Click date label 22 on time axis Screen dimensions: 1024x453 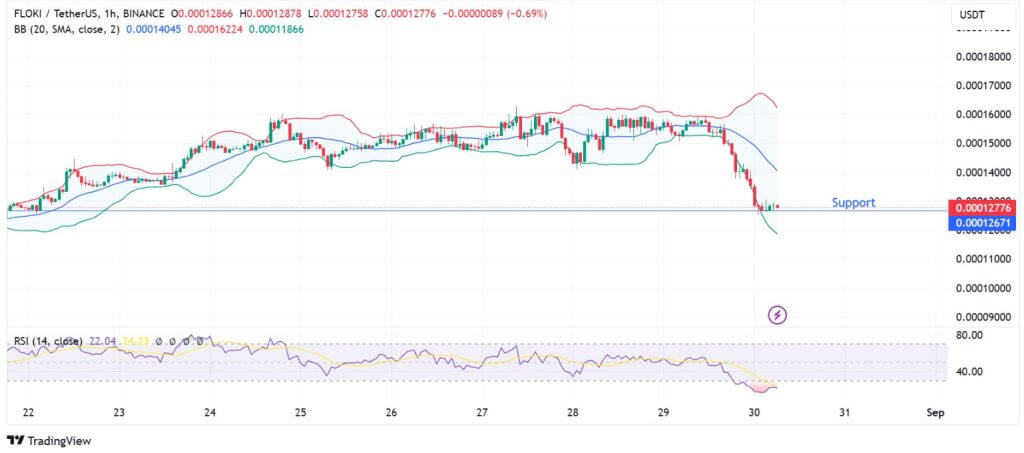[28, 413]
